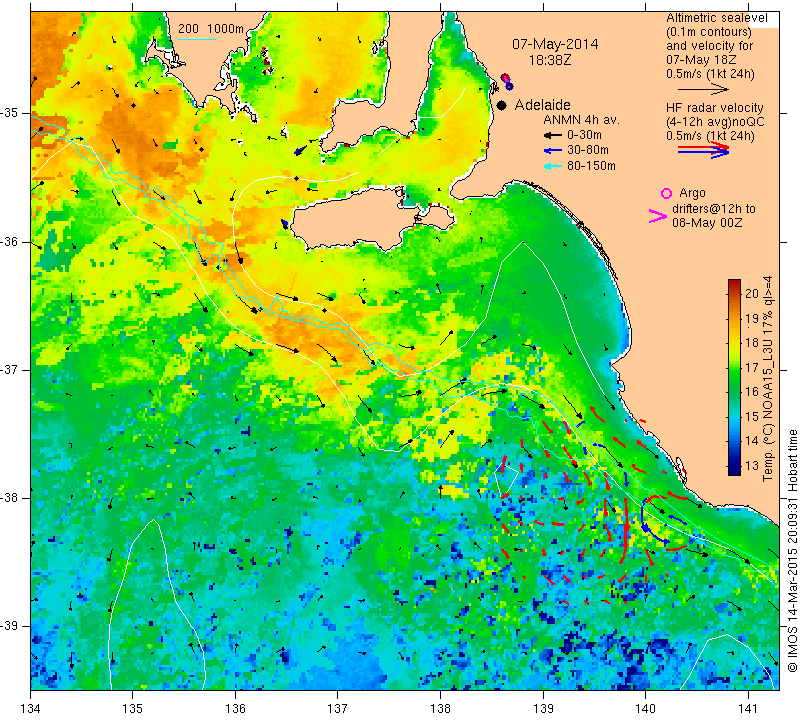Click the latitude axis label -37
800x720 pixels.
[x=11, y=369]
